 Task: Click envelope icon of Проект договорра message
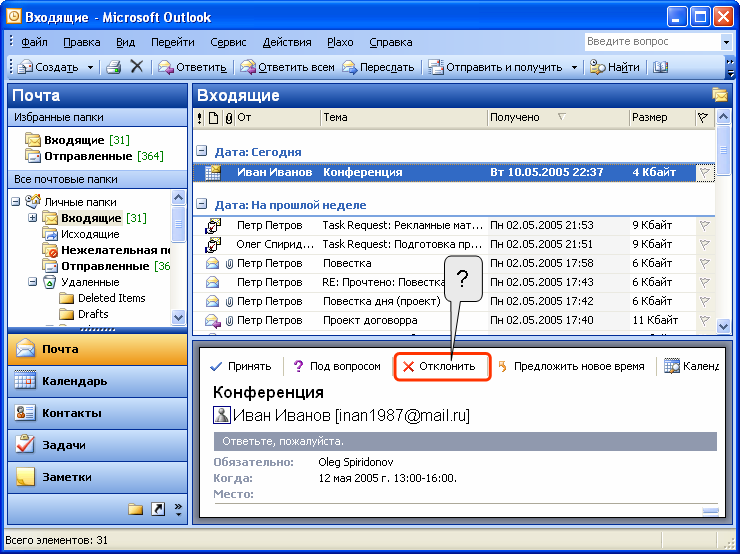[x=213, y=321]
